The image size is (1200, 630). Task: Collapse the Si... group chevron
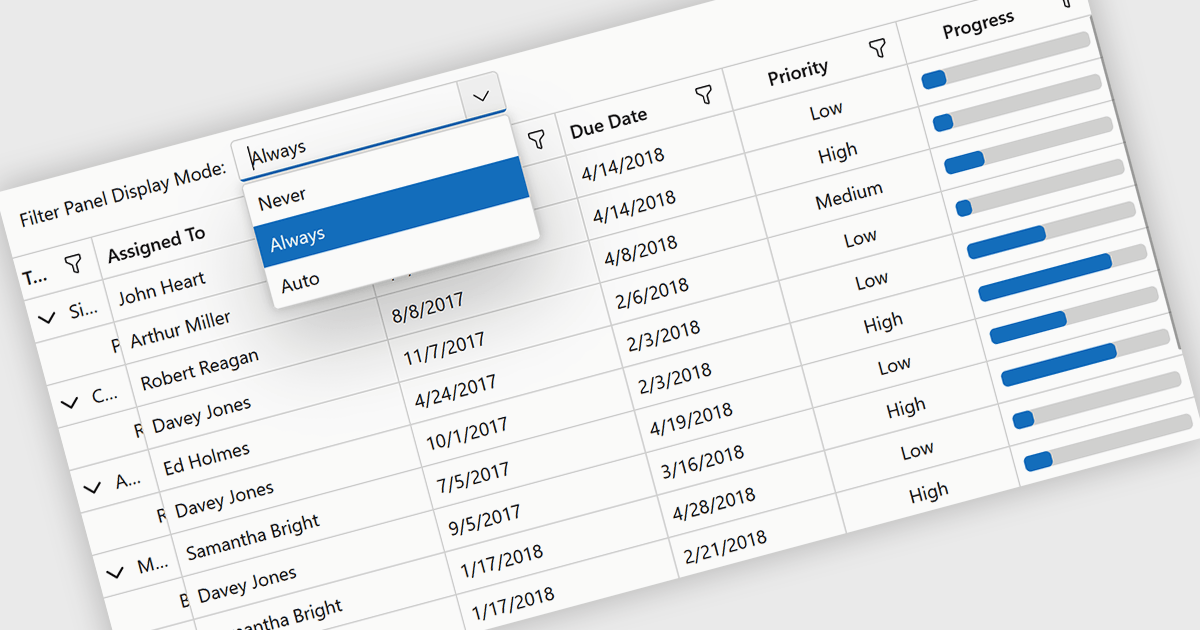[x=46, y=317]
